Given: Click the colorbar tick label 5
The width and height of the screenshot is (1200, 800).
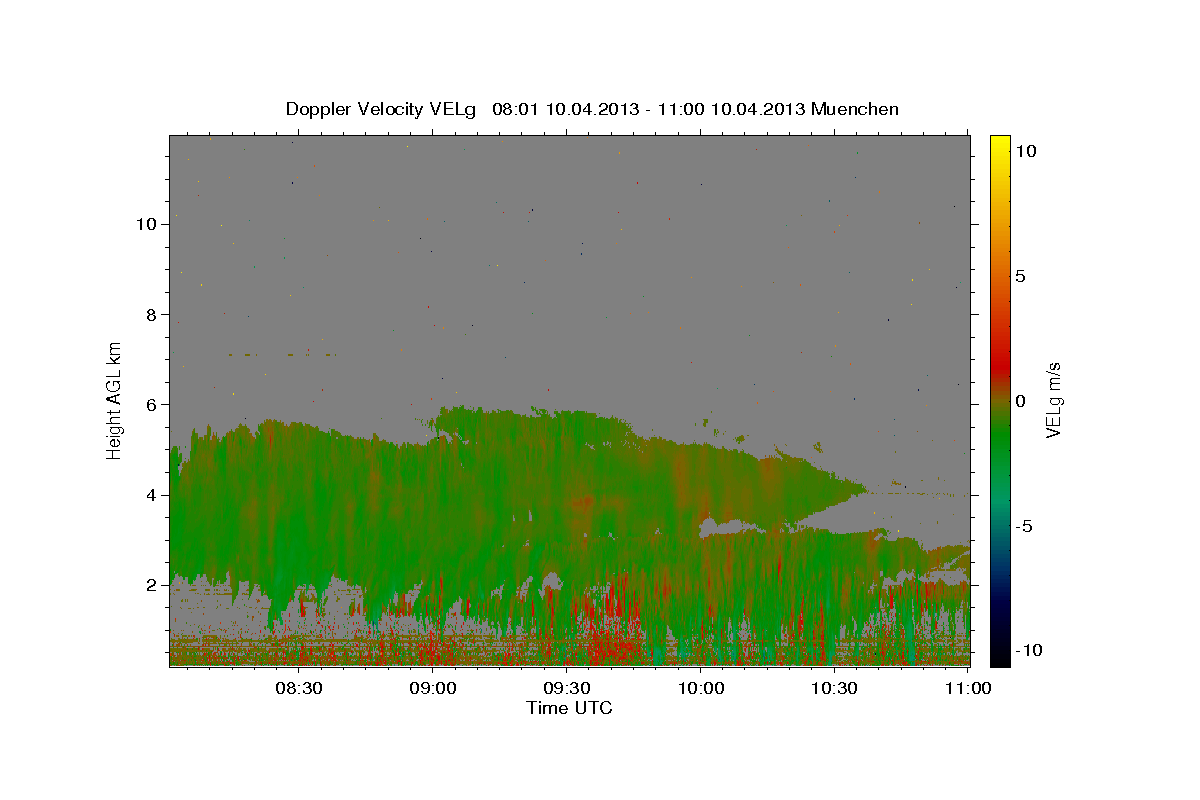Looking at the screenshot, I should coord(1020,276).
